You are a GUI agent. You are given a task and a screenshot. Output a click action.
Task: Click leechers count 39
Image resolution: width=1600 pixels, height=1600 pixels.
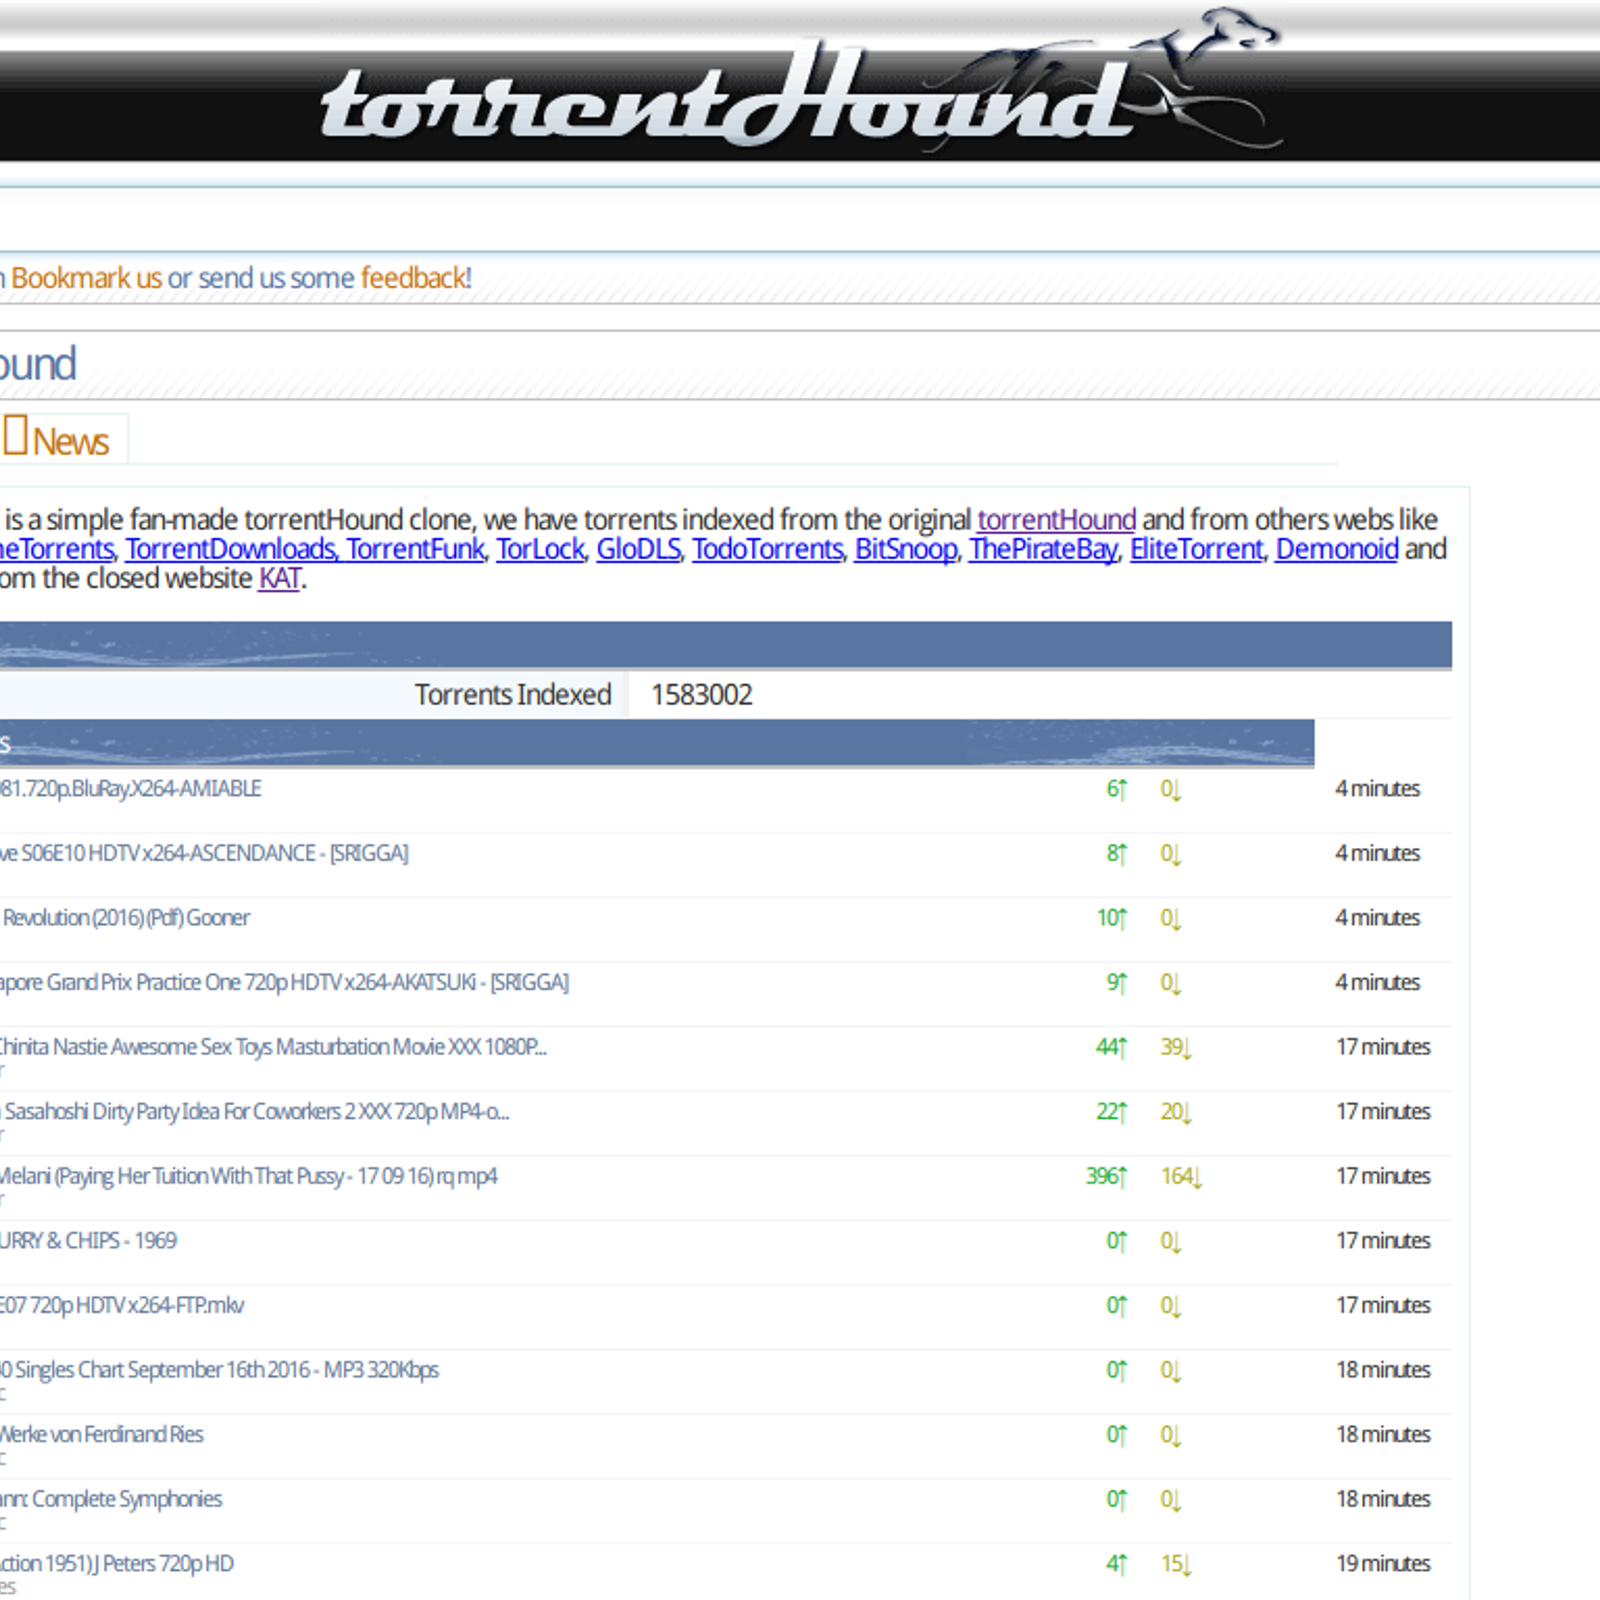[1176, 1047]
